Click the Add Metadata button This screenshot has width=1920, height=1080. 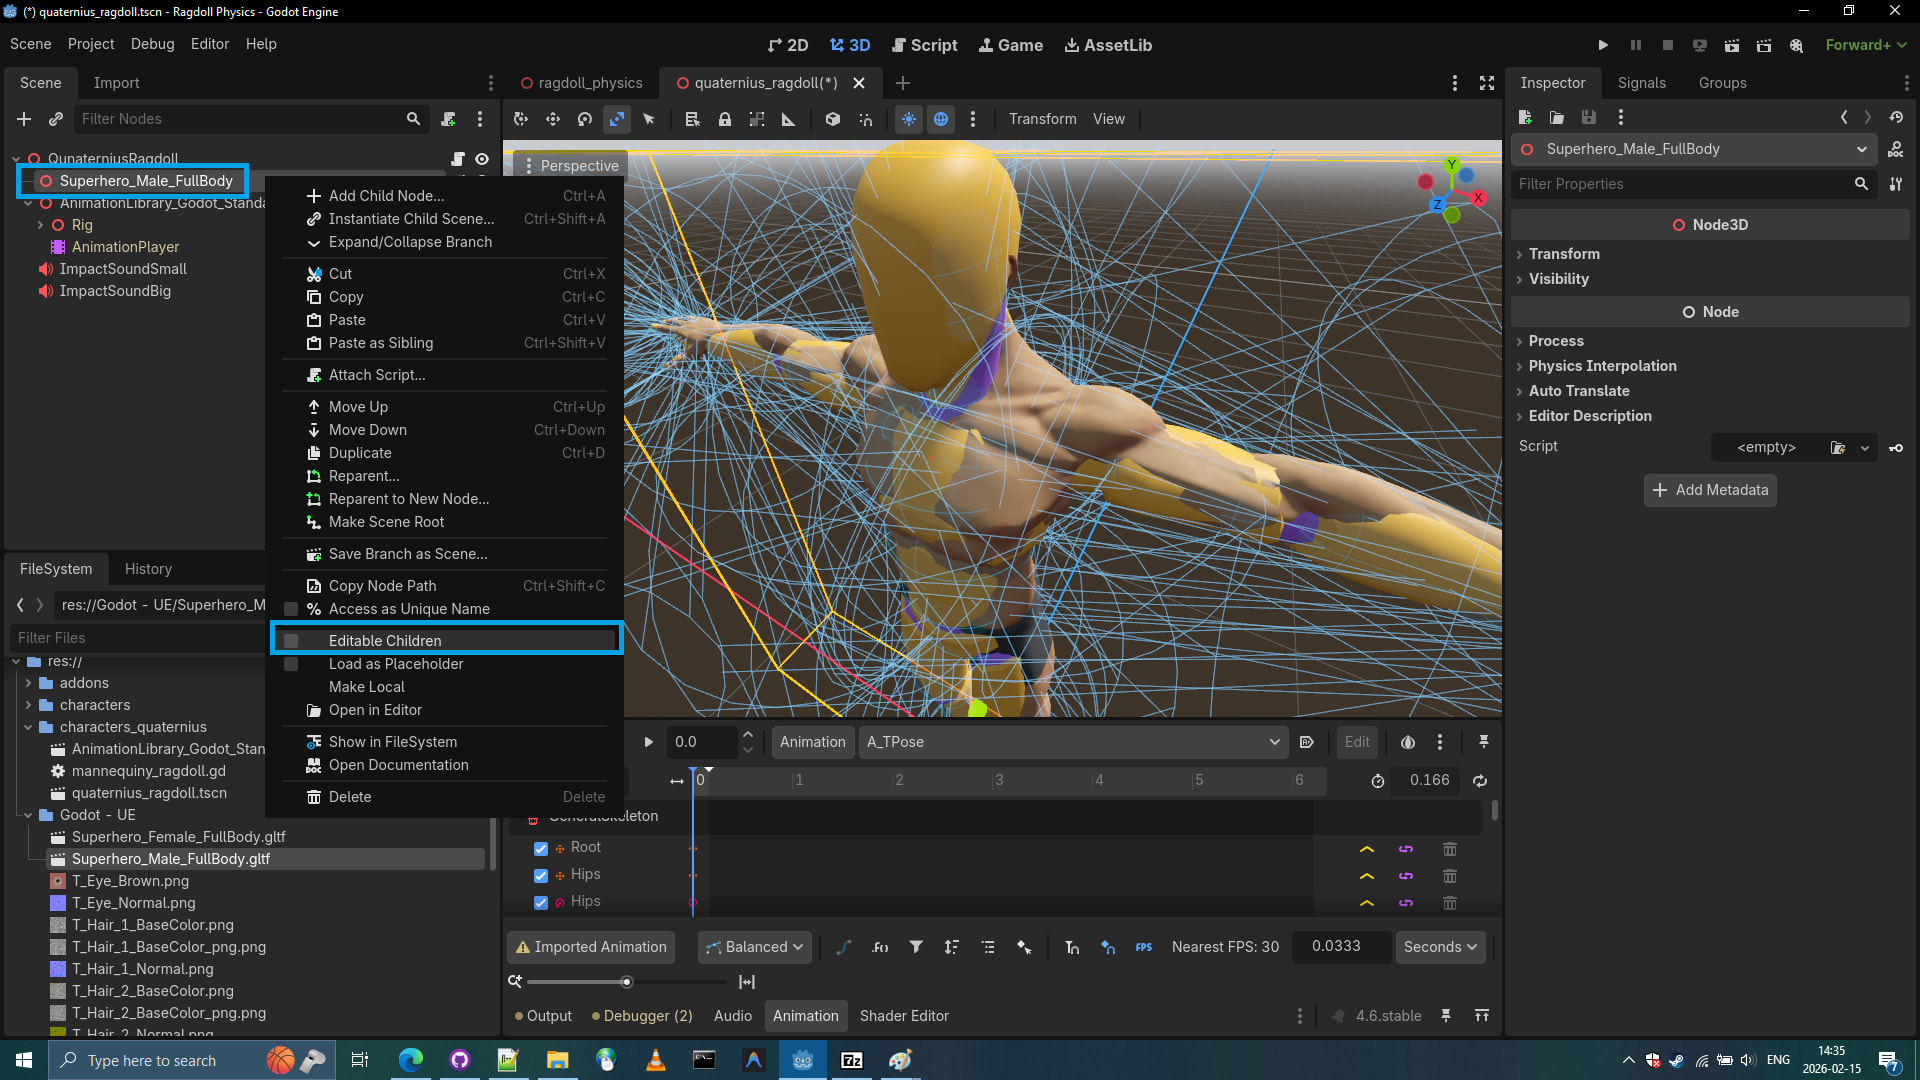pyautogui.click(x=1710, y=490)
